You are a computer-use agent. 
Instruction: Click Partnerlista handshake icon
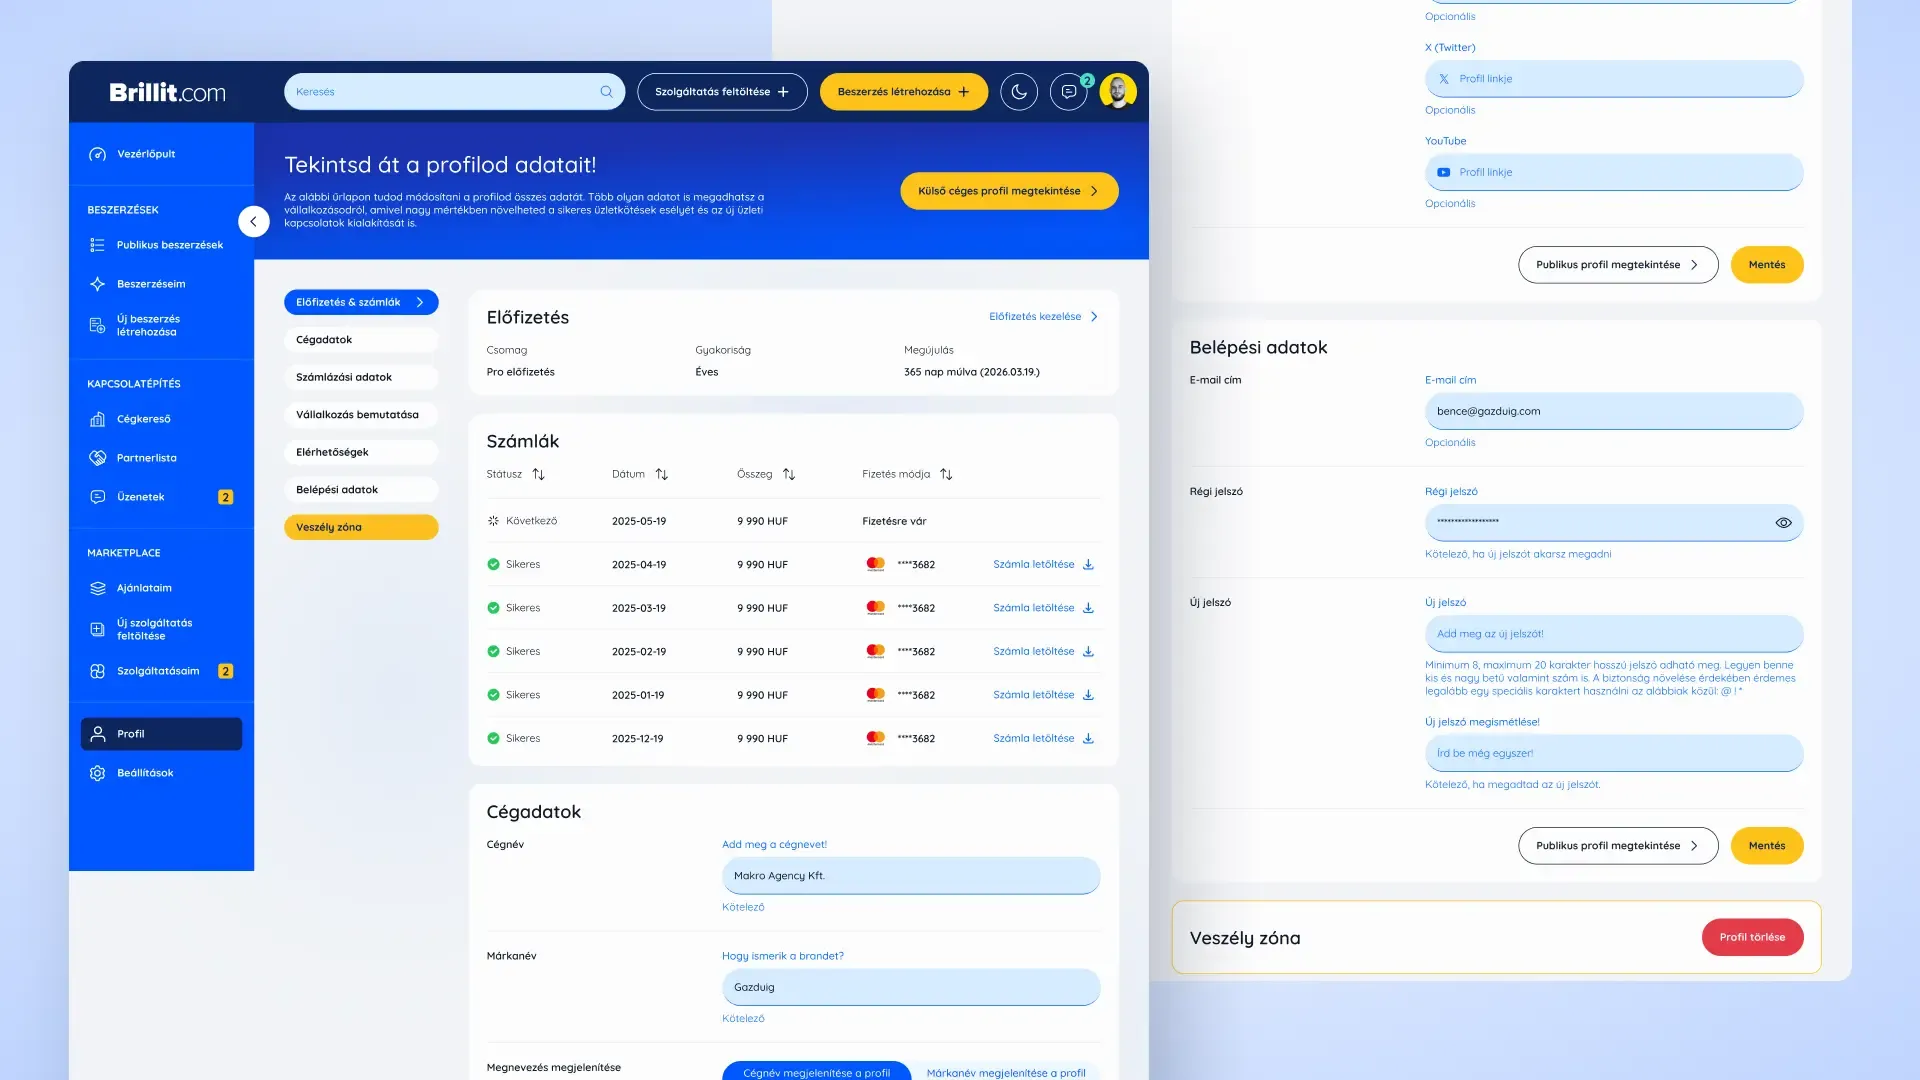(97, 458)
